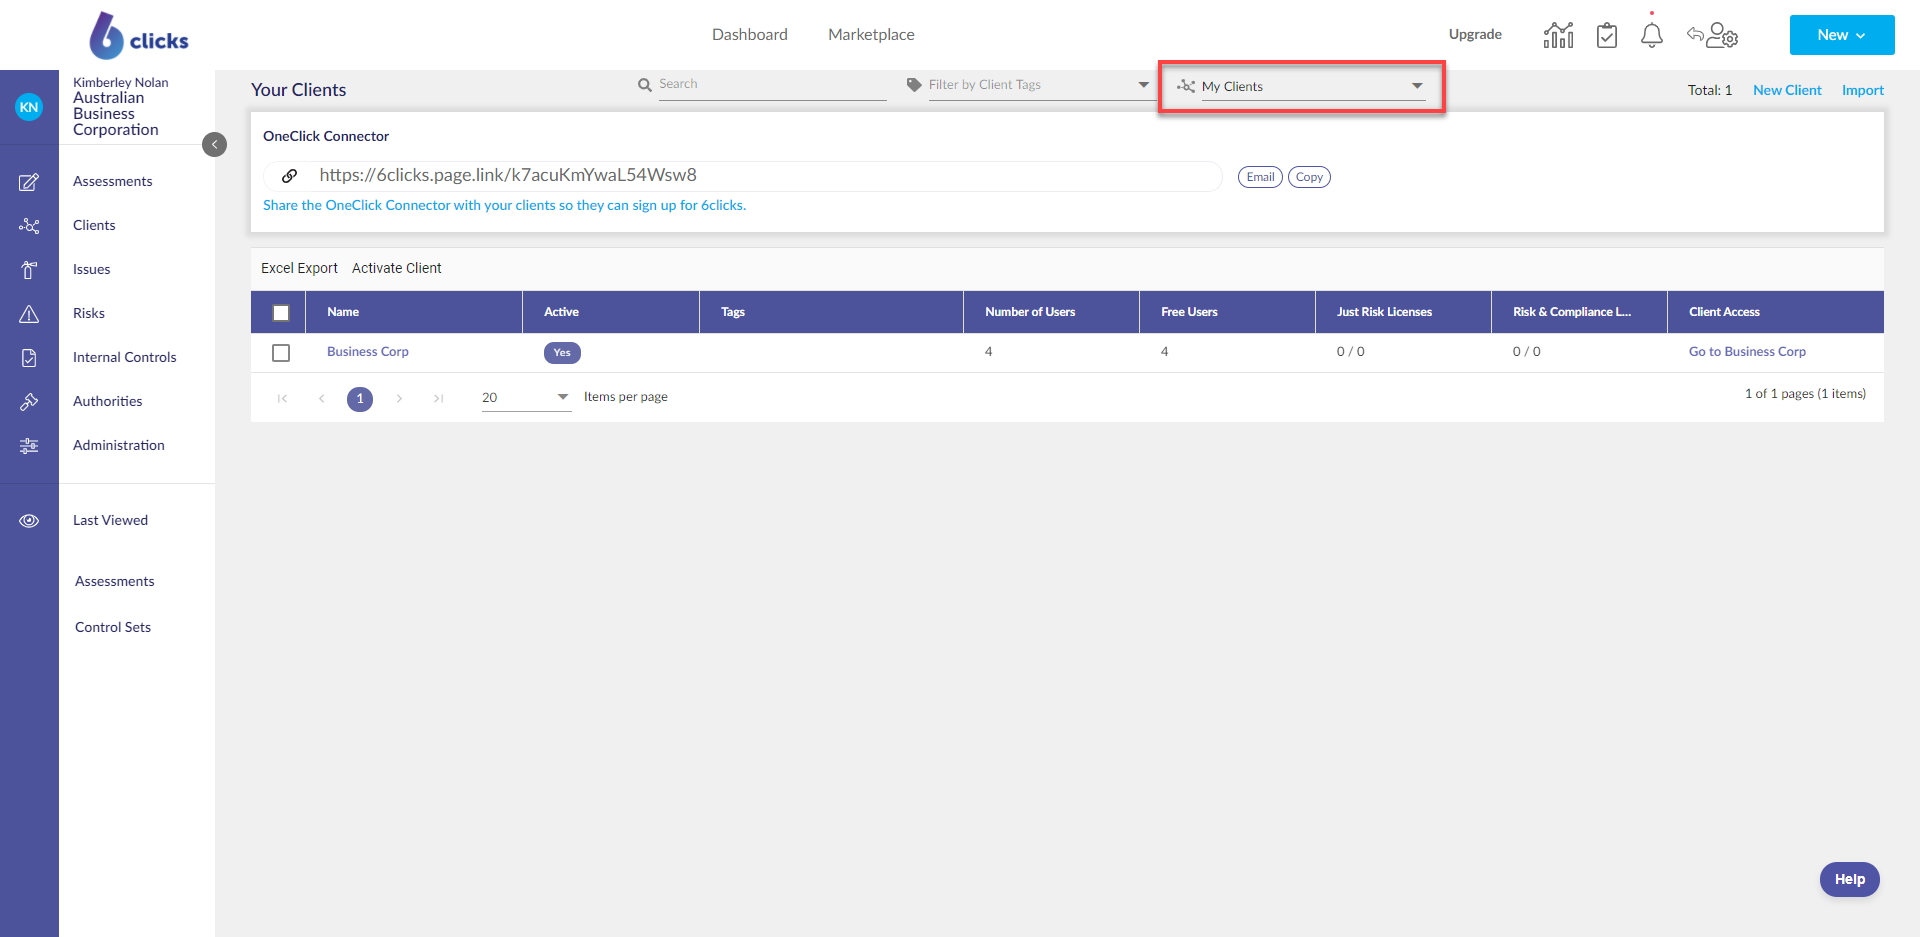Click the search magnifier icon
1920x937 pixels.
click(645, 85)
